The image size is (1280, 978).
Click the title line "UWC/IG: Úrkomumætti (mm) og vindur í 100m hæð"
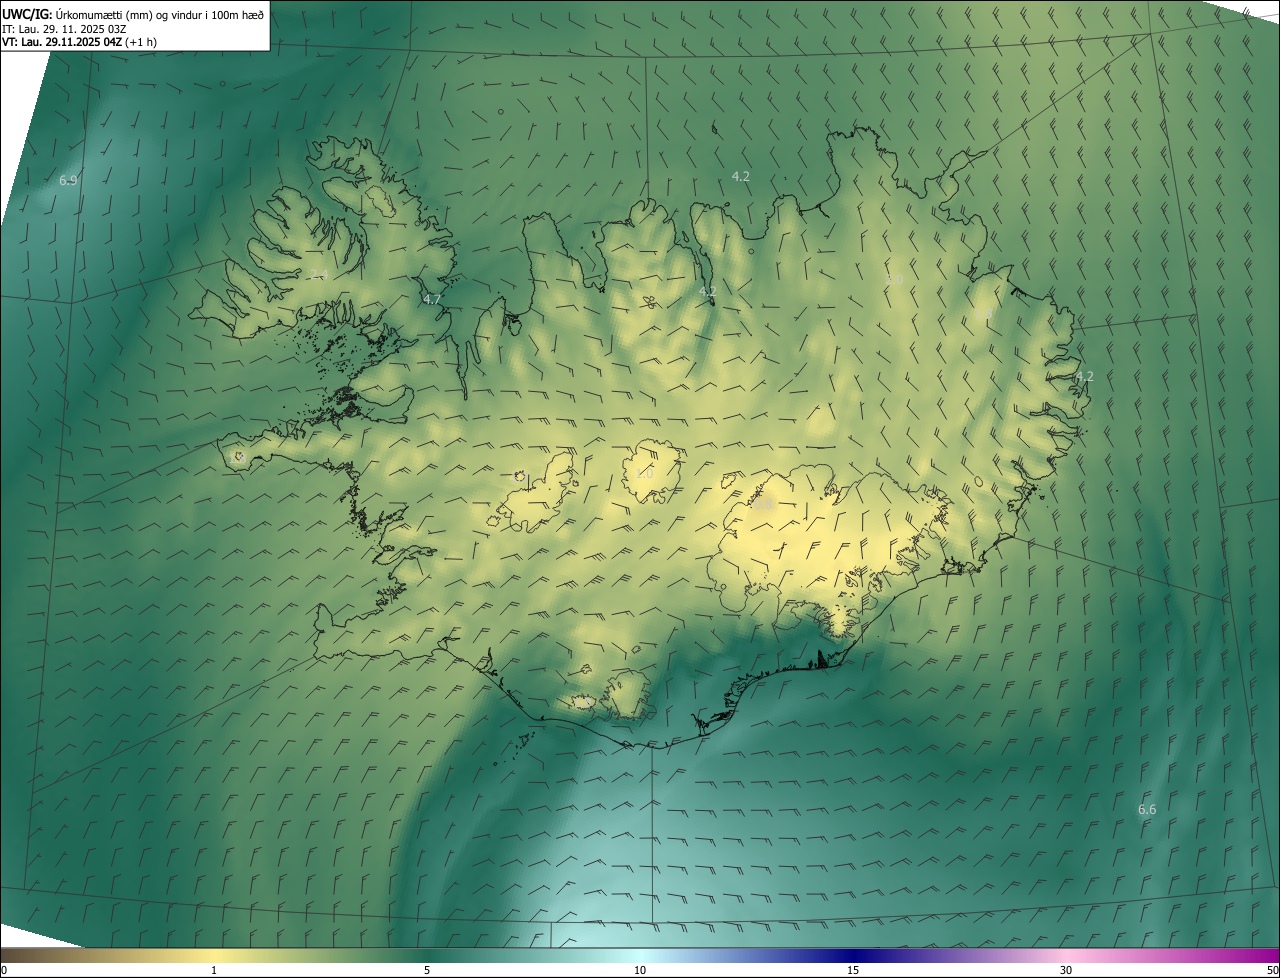coord(133,14)
